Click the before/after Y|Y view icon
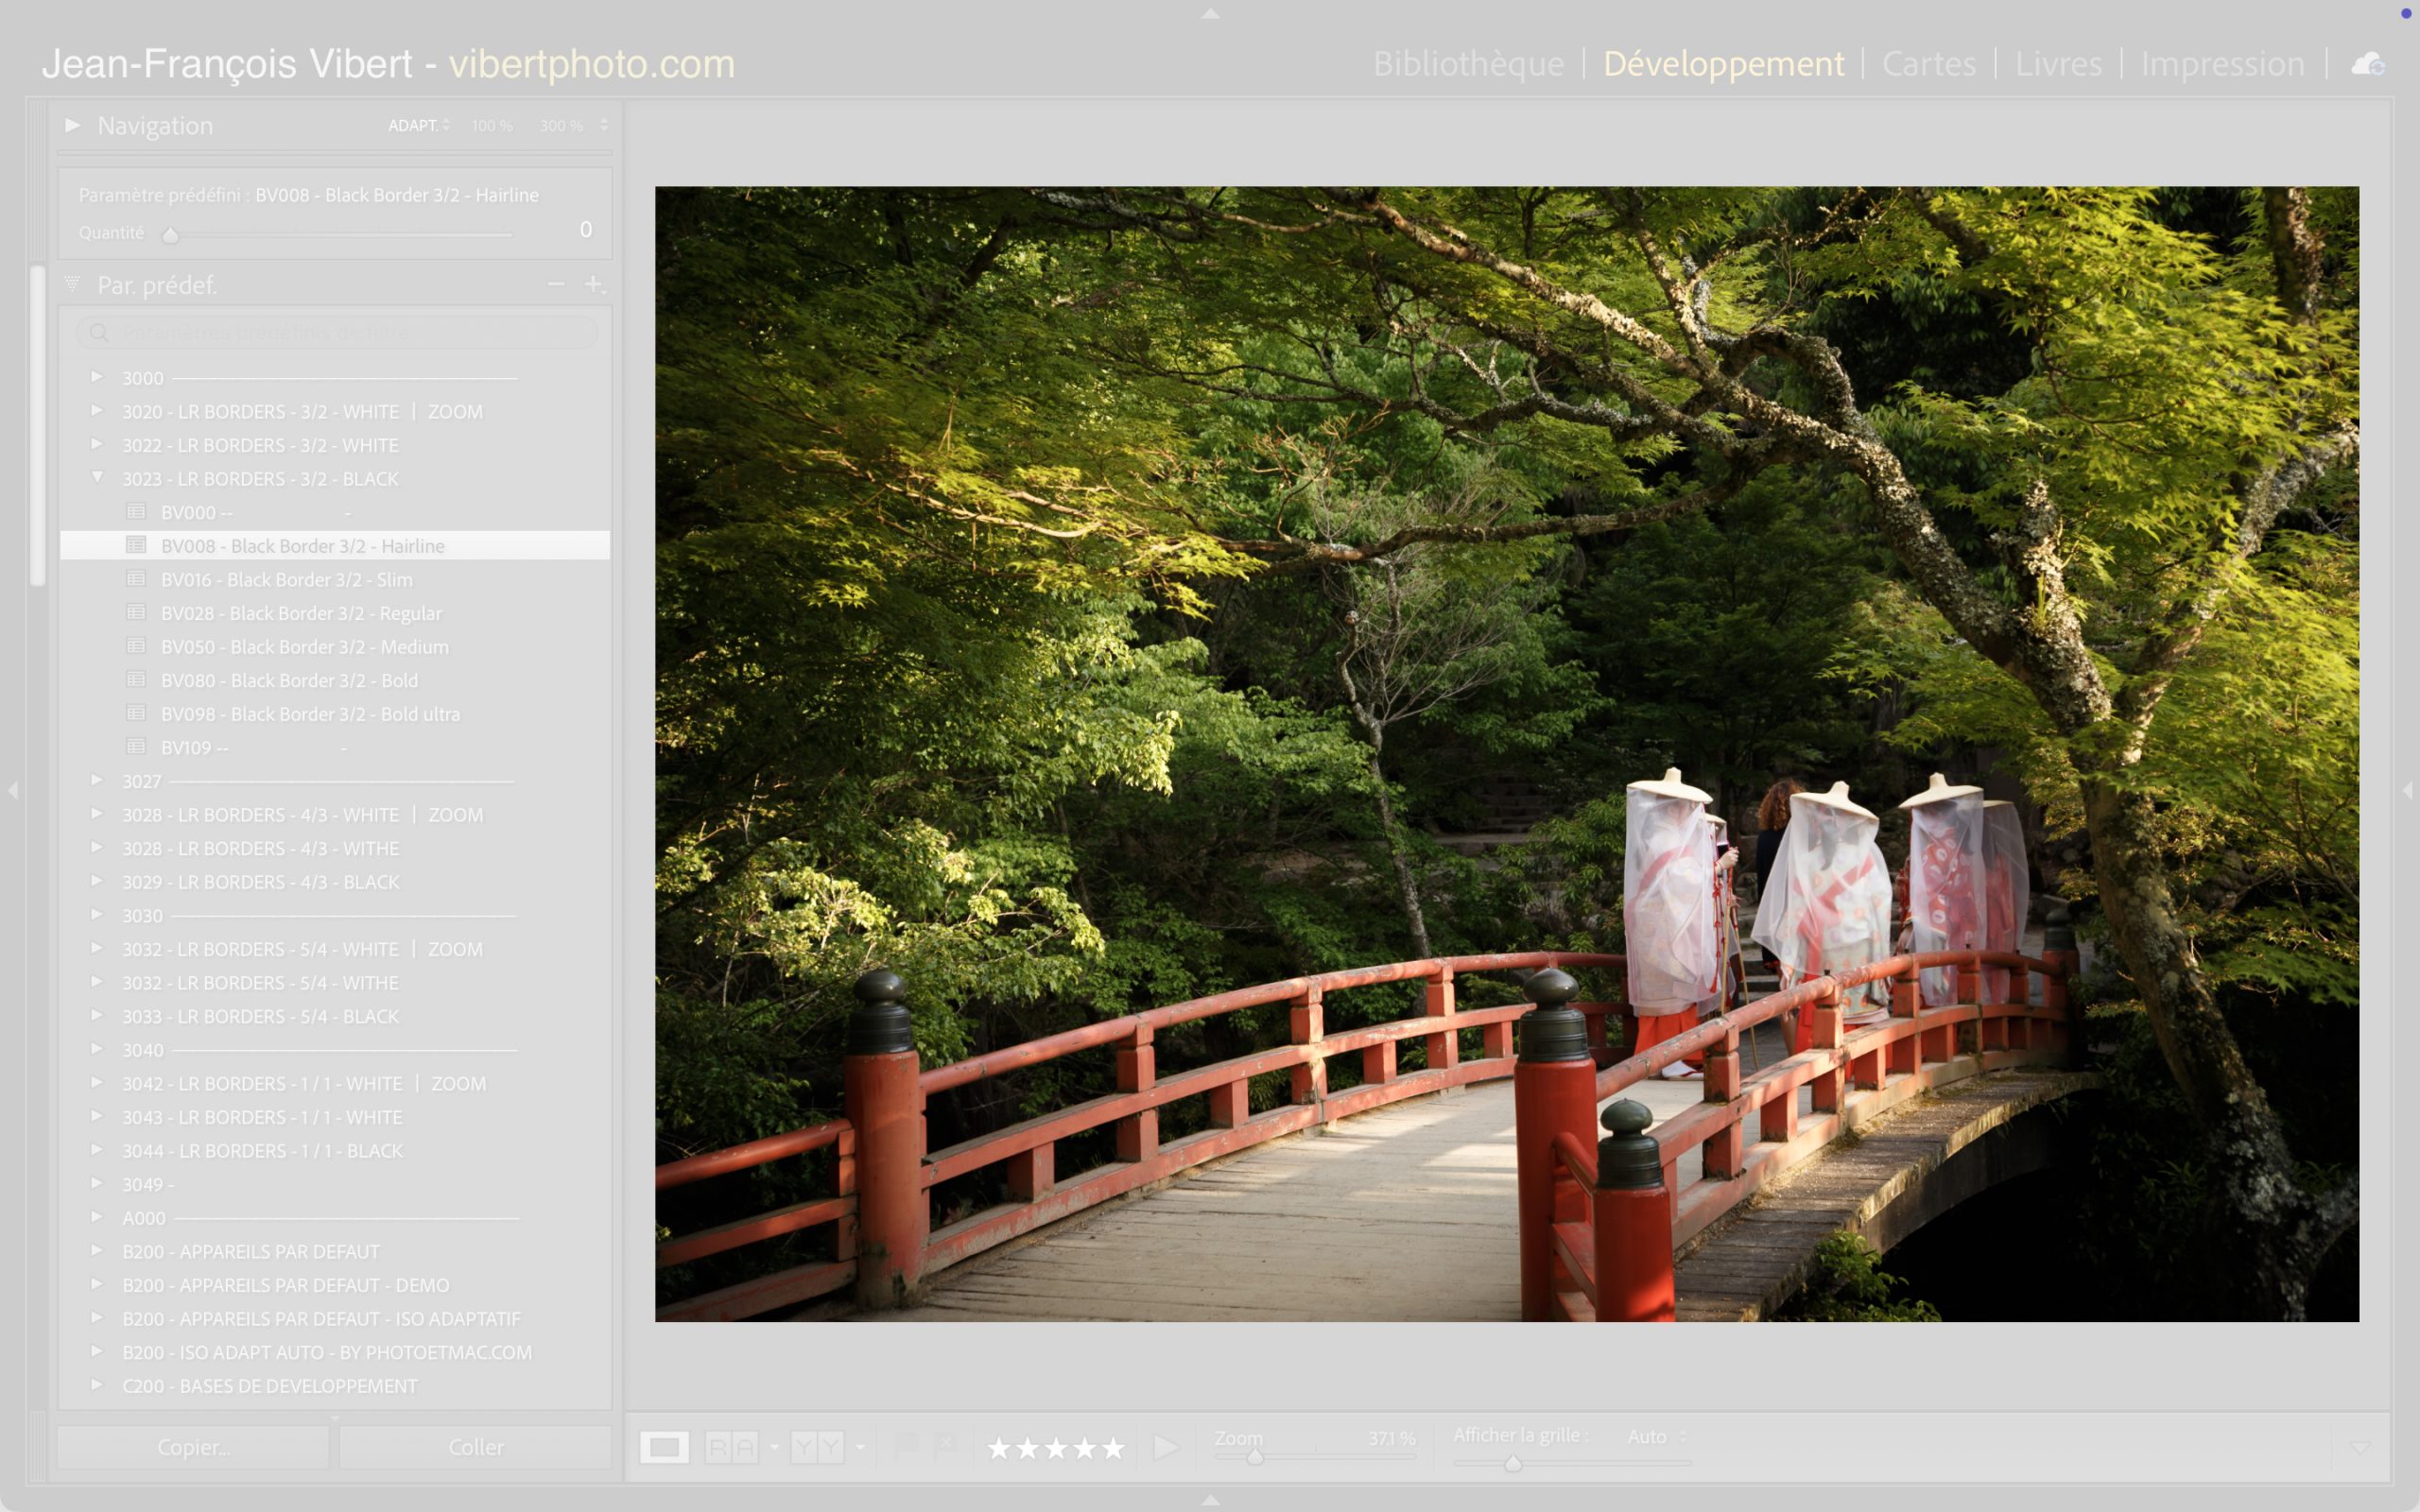 816,1447
